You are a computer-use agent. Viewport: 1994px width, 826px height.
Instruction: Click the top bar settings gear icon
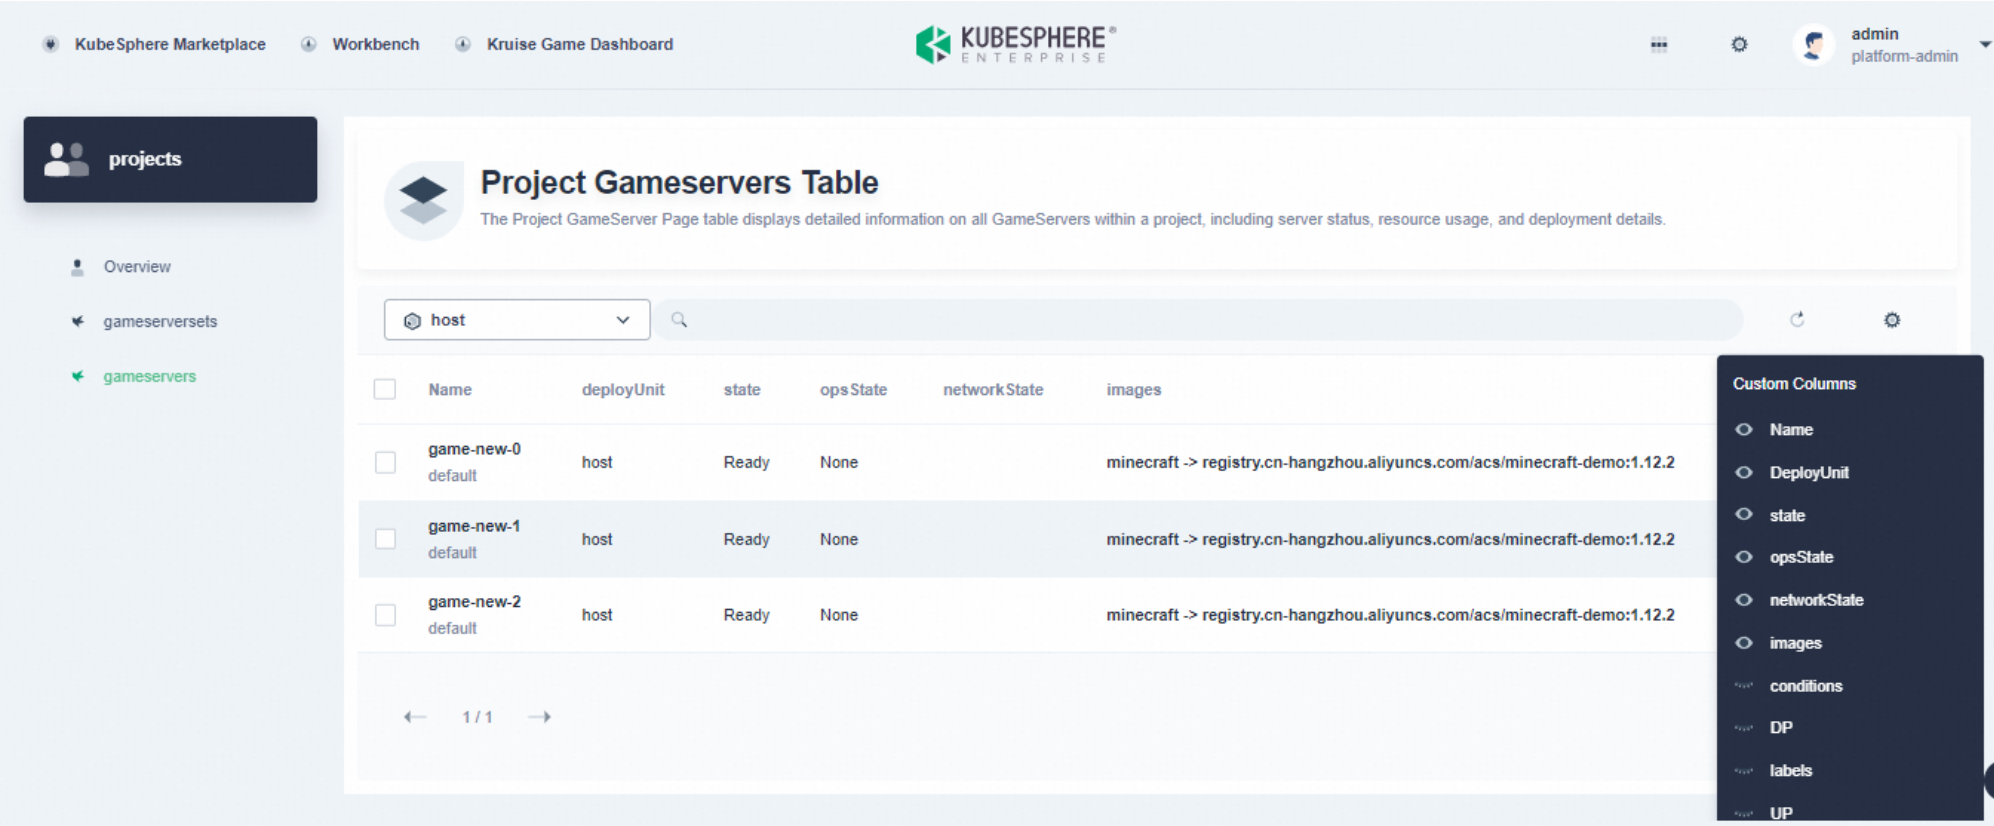(x=1739, y=44)
